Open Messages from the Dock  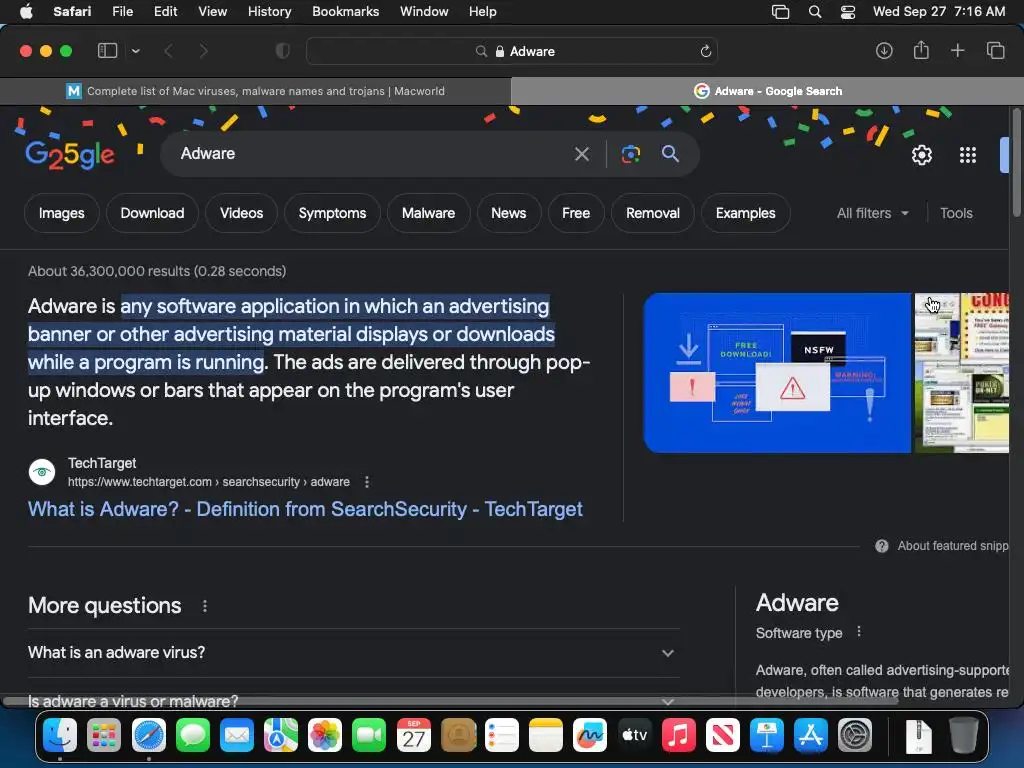(193, 735)
